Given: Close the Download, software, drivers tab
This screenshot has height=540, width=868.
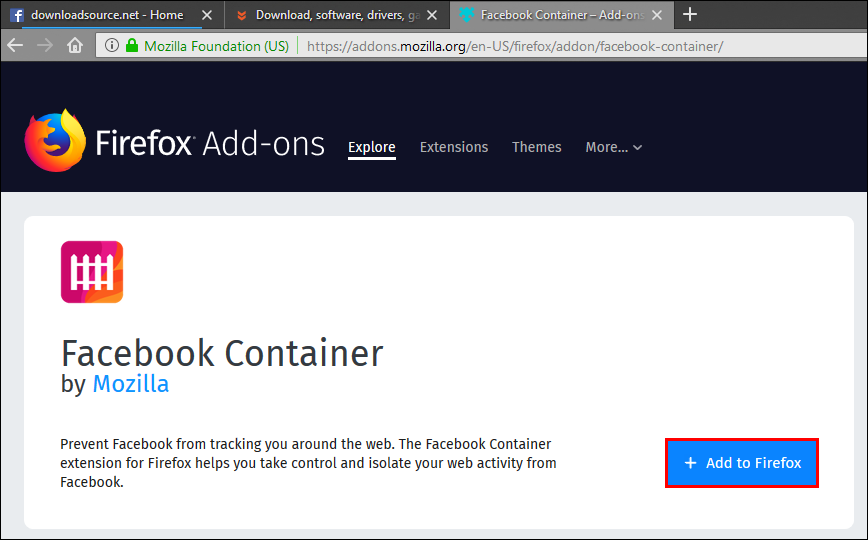Looking at the screenshot, I should tap(432, 15).
